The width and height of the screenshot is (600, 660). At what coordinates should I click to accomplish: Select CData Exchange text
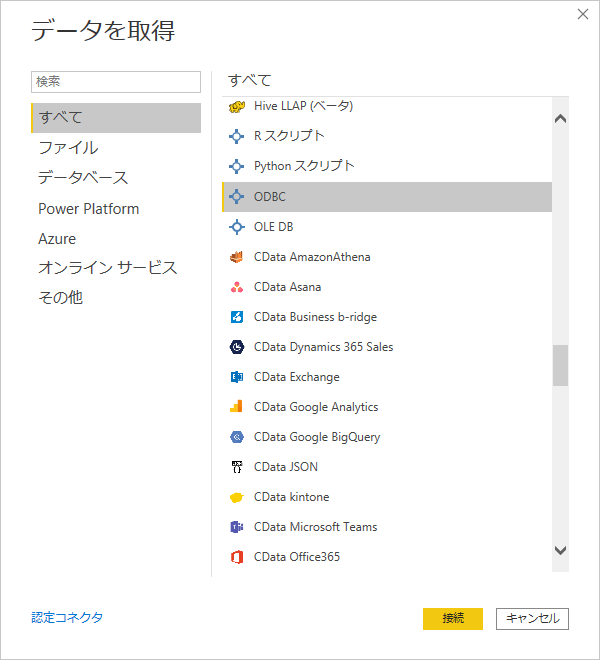[x=297, y=377]
